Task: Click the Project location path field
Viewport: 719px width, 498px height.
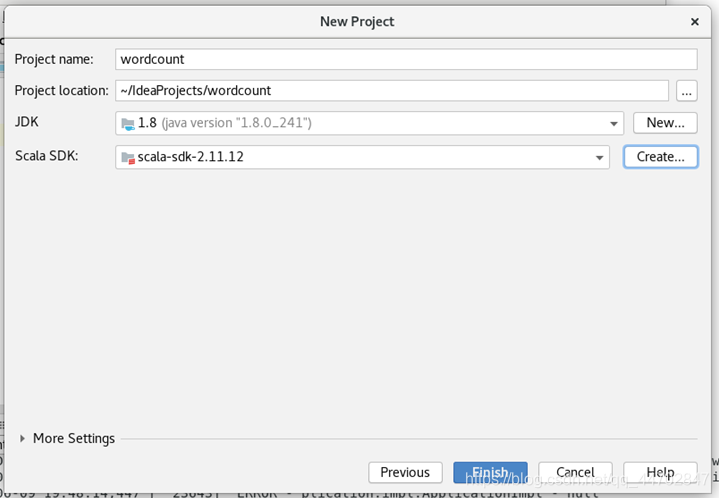Action: 392,90
